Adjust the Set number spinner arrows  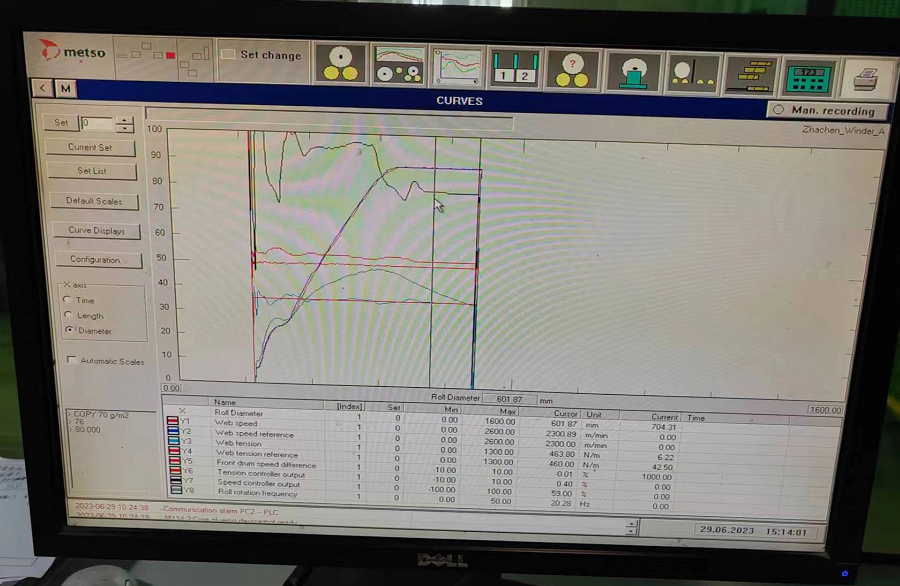coord(124,124)
